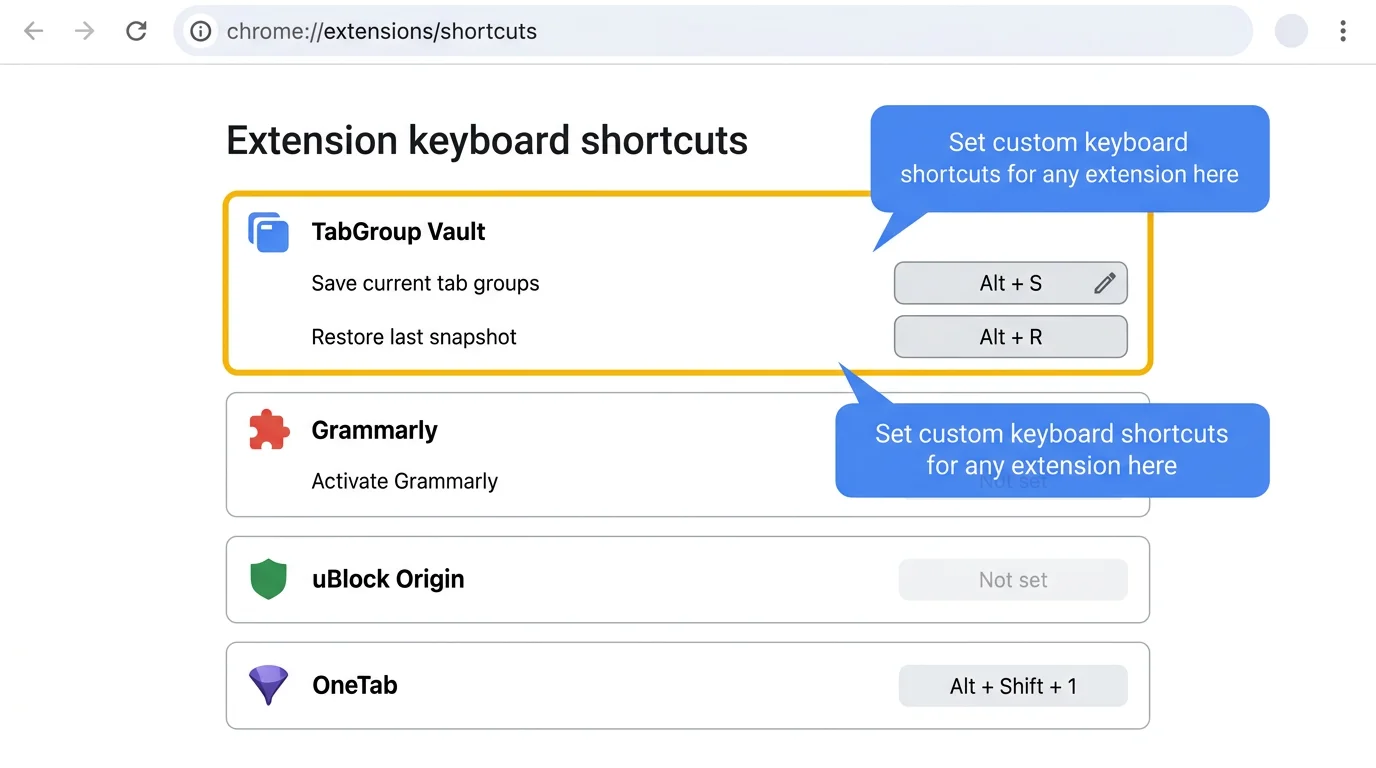Reload the extensions shortcuts page
The height and width of the screenshot is (768, 1376).
tap(136, 31)
